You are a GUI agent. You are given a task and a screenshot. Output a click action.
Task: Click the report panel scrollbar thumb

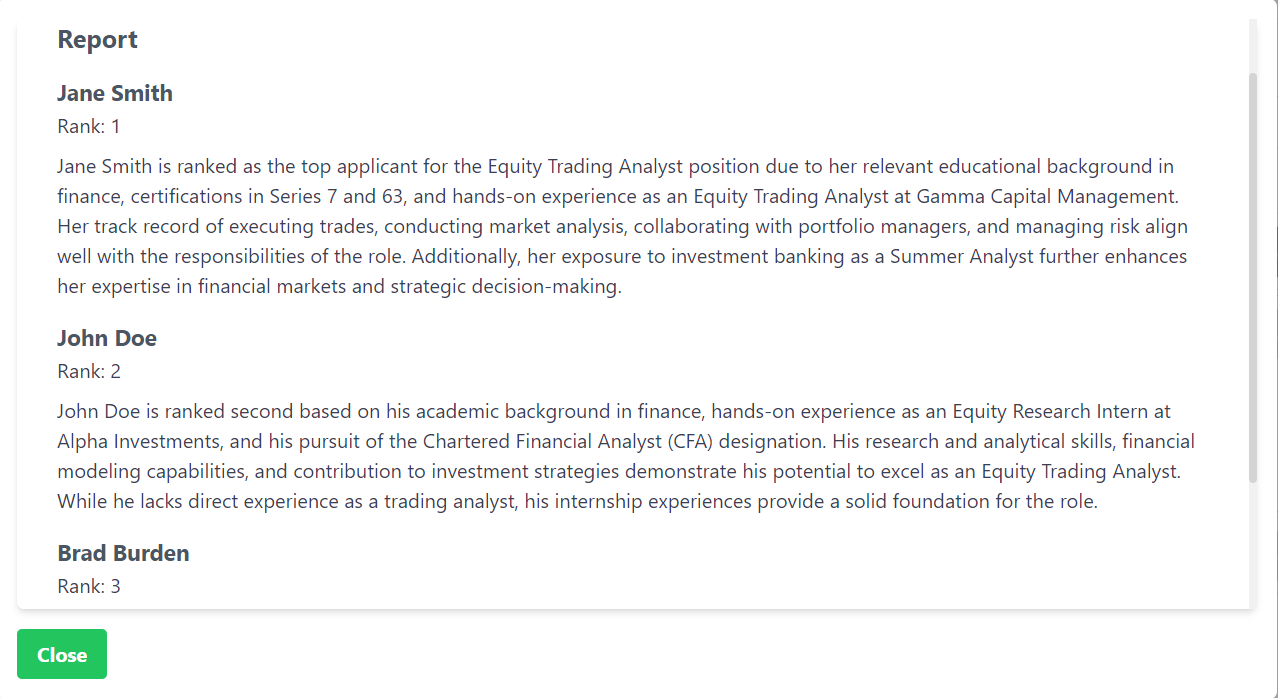pos(1253,277)
